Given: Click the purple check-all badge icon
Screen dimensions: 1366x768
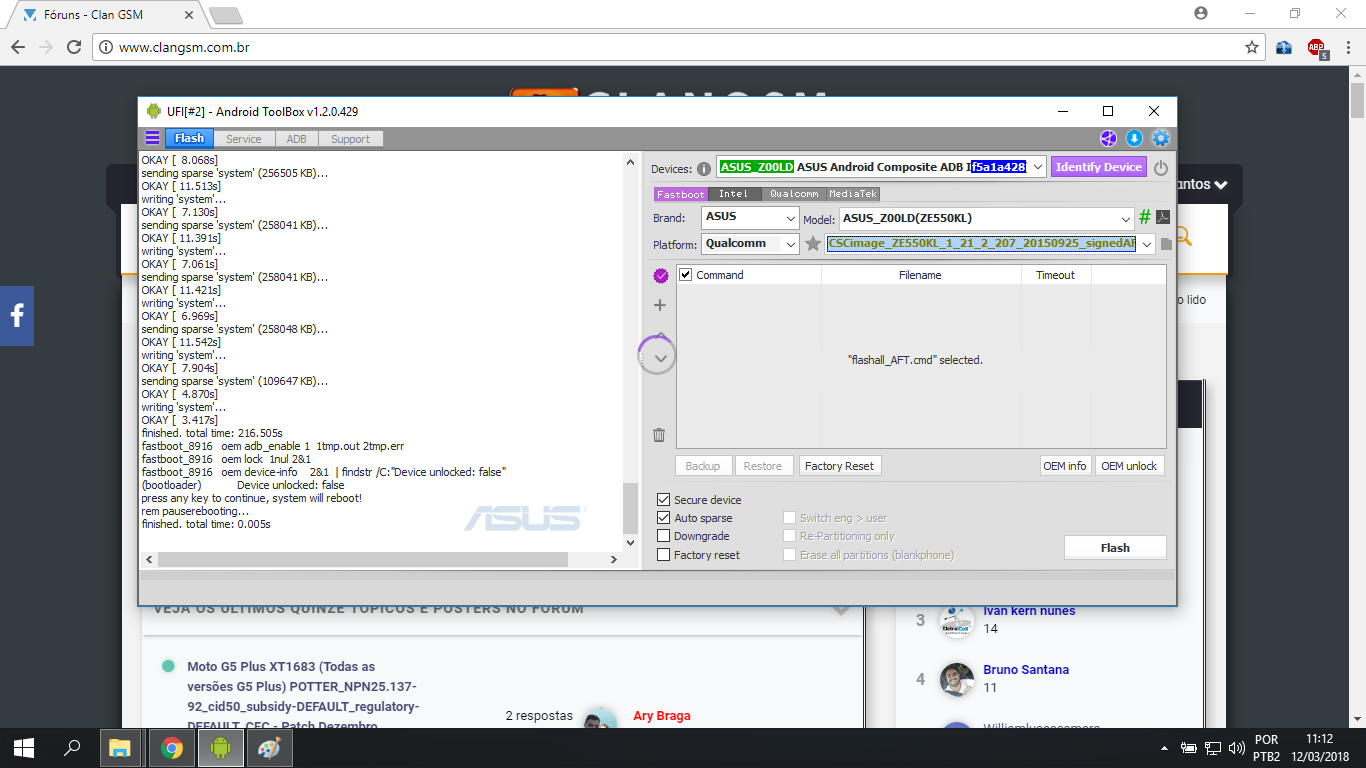Looking at the screenshot, I should (x=660, y=276).
